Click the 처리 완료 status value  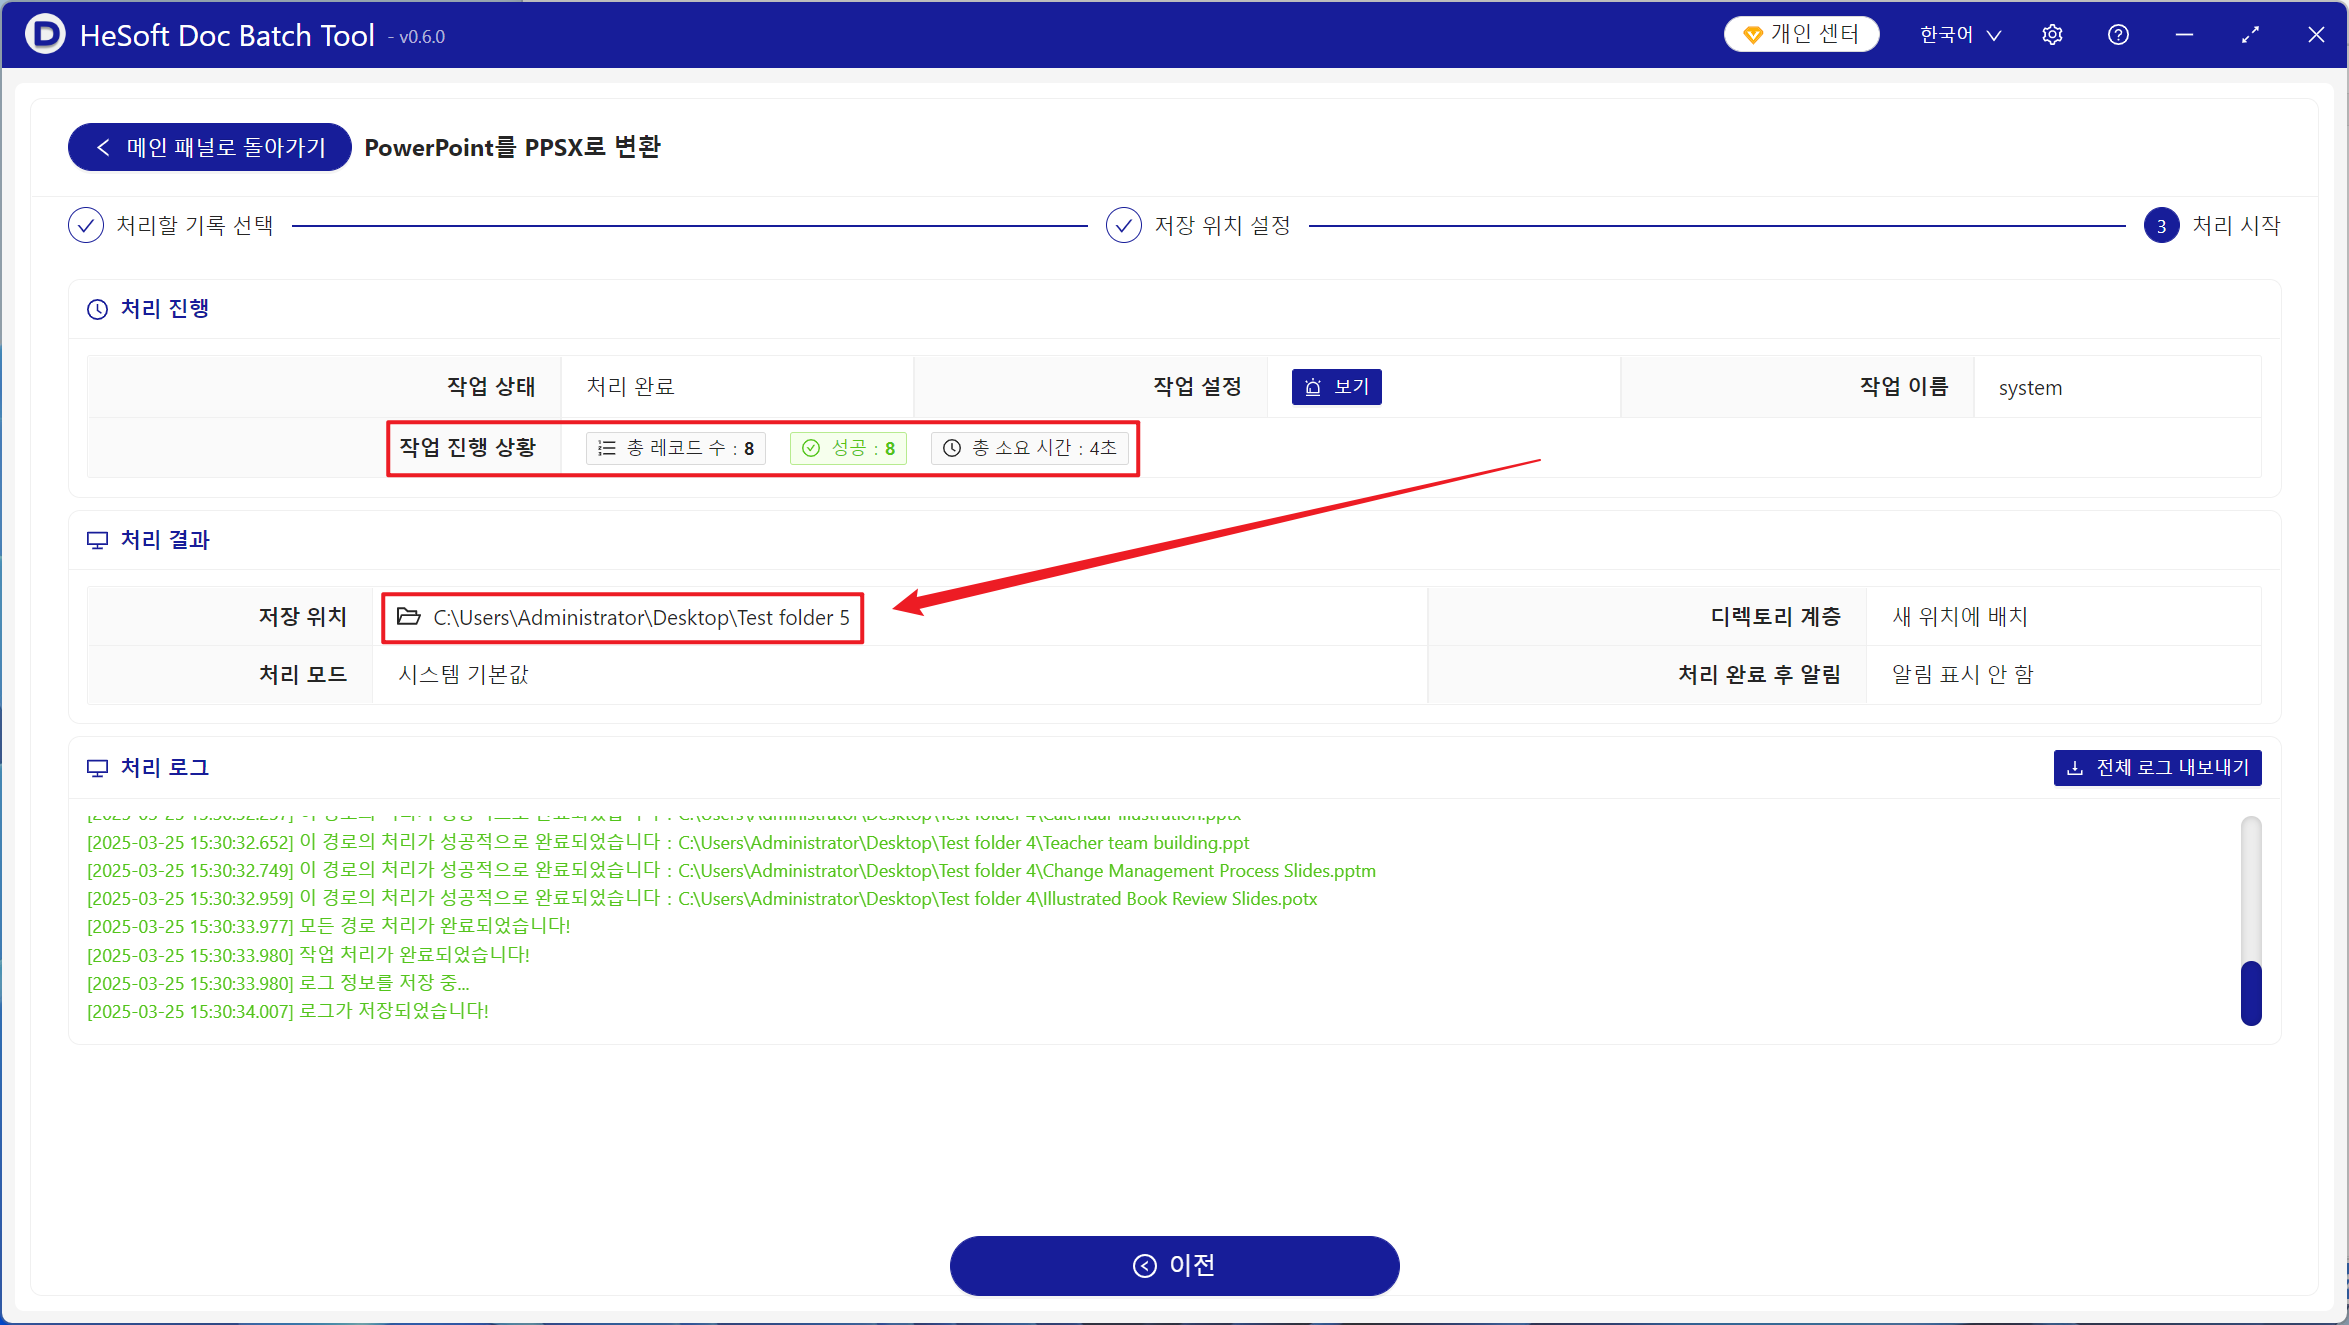630,387
